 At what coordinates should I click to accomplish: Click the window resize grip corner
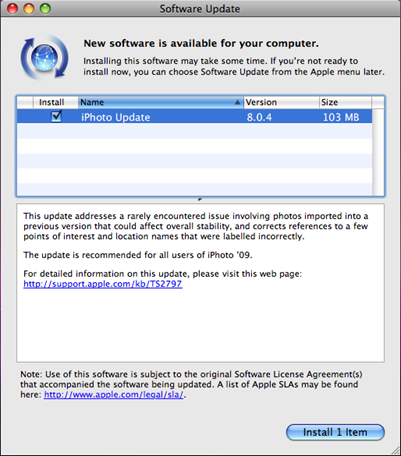point(395,450)
